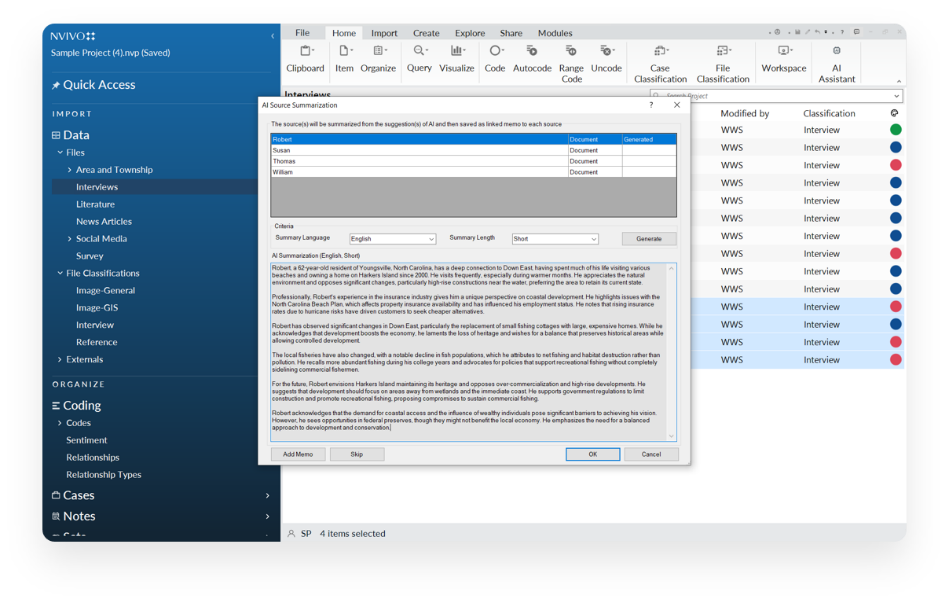Switch to the Home tab

pyautogui.click(x=344, y=33)
